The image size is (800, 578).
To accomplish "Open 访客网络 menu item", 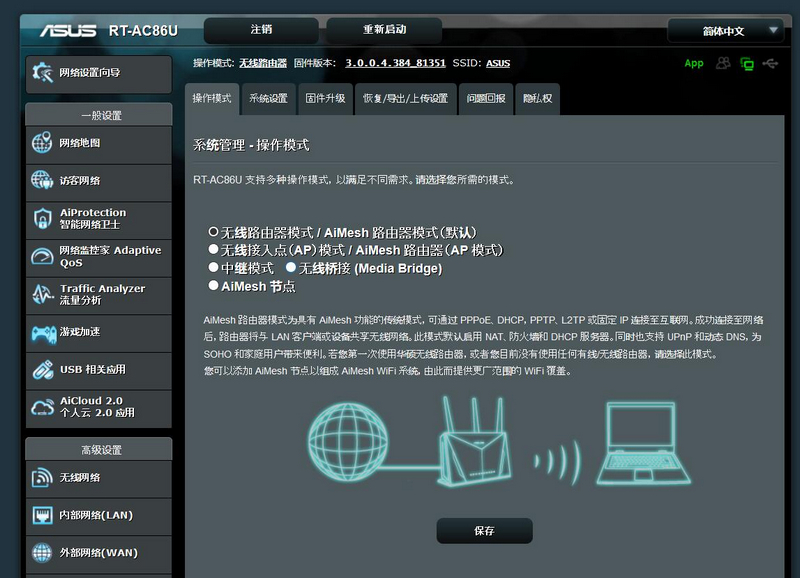I will pos(98,182).
